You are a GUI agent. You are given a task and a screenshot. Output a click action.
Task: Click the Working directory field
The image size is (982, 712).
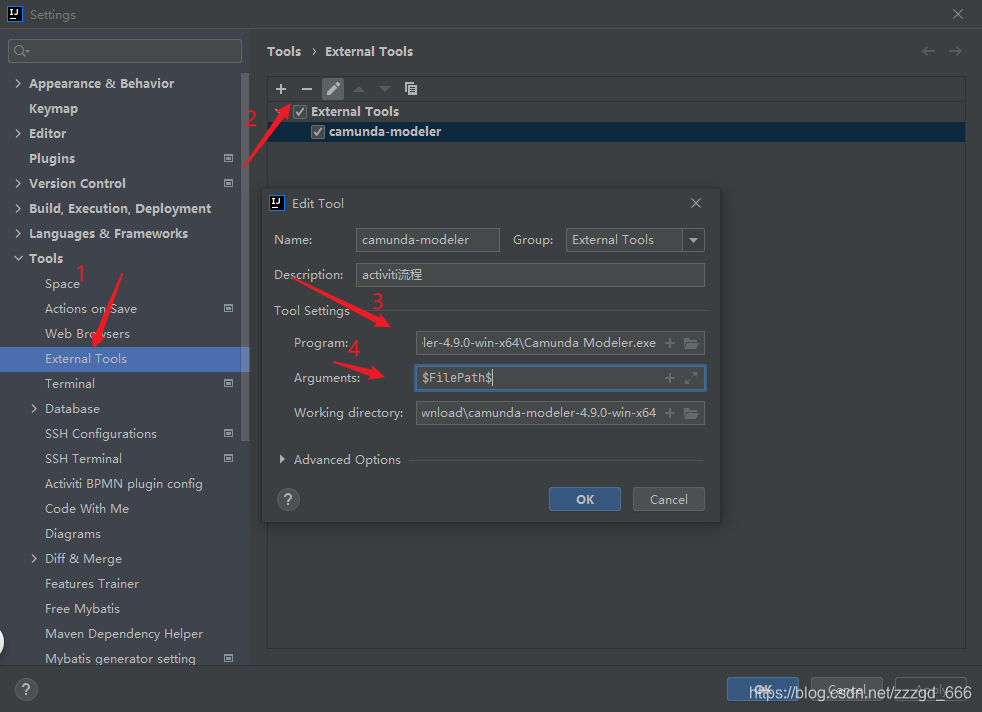tap(539, 413)
